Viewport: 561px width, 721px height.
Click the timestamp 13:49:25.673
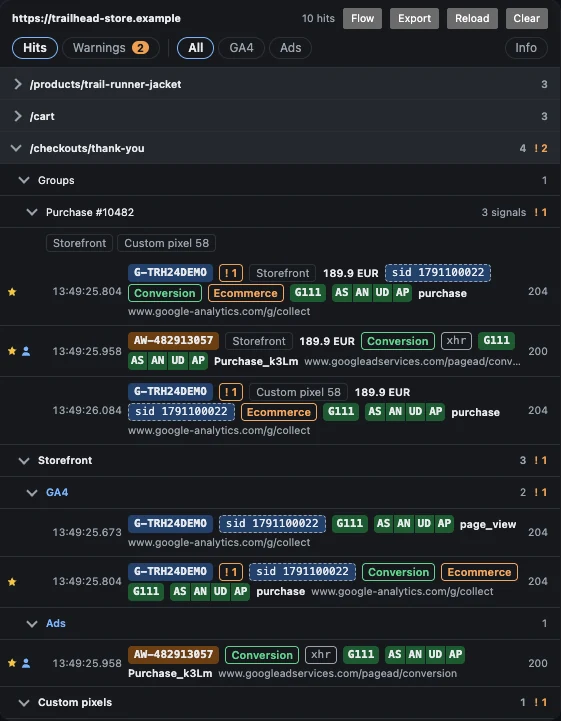coord(87,532)
